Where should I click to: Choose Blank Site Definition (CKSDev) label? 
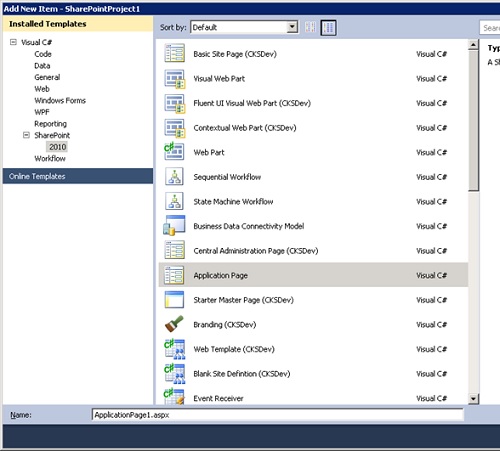tap(242, 374)
